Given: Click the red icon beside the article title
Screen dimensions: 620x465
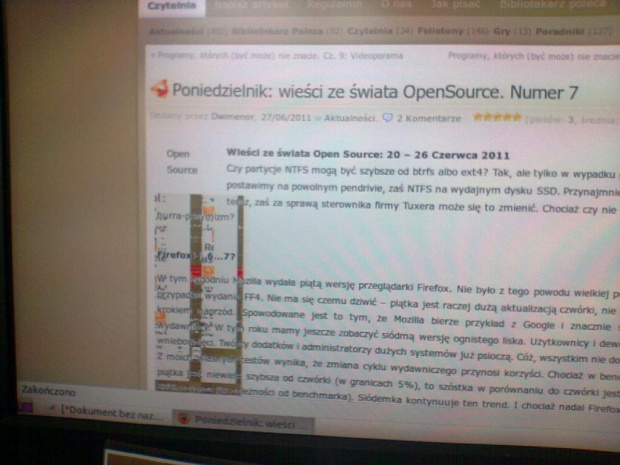Looking at the screenshot, I should coord(157,91).
